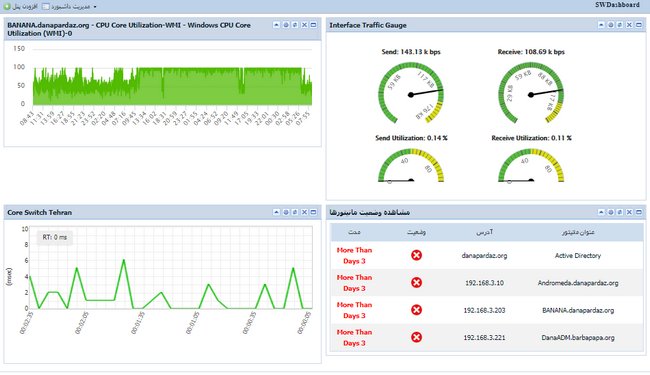Click the 'عنوان مانیتور' column header
This screenshot has width=650, height=375.
[x=578, y=232]
